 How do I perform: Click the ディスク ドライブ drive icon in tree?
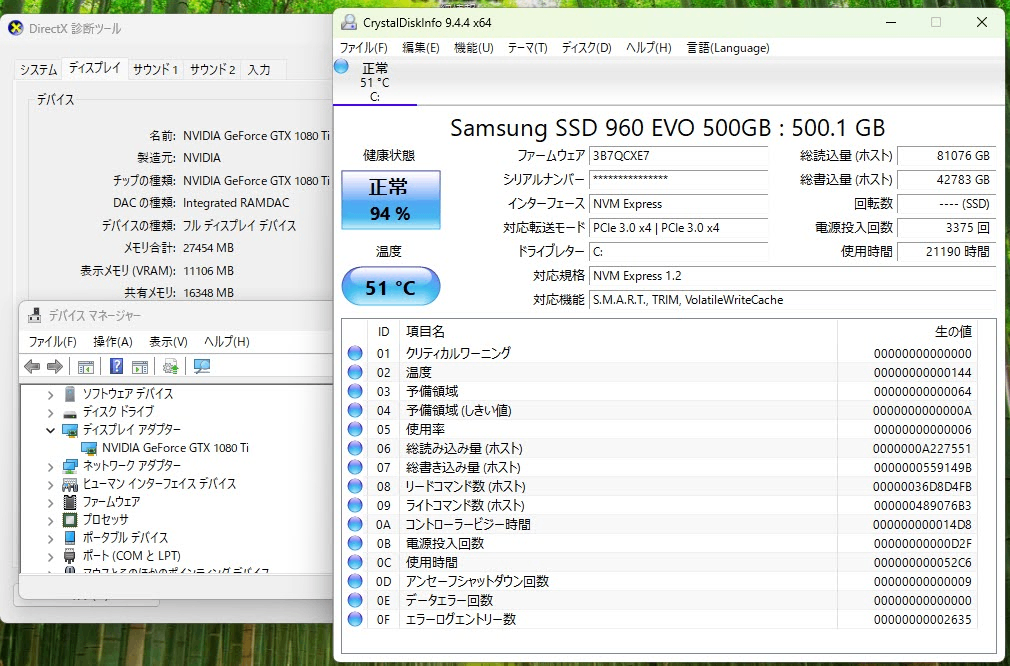(70, 412)
